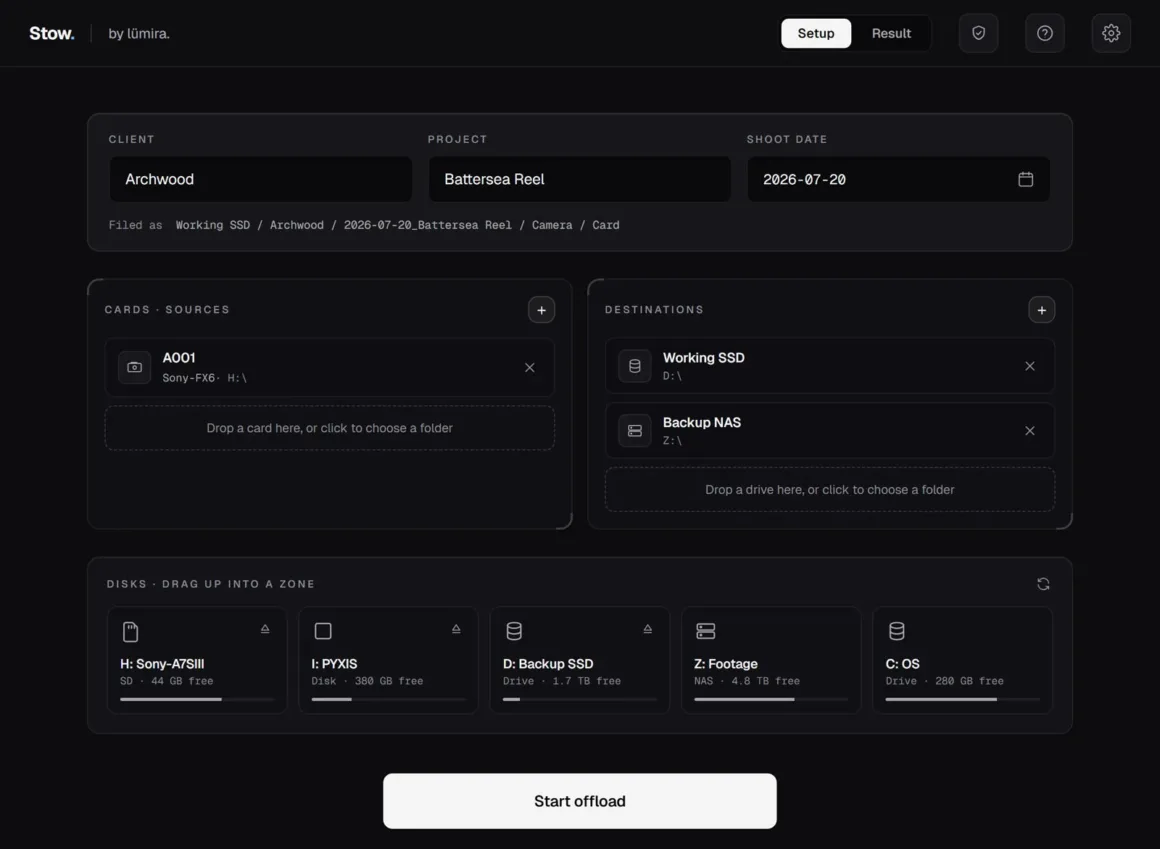Click the server icon beside Backup NAS
Screen dimensions: 1160x849
(635, 430)
